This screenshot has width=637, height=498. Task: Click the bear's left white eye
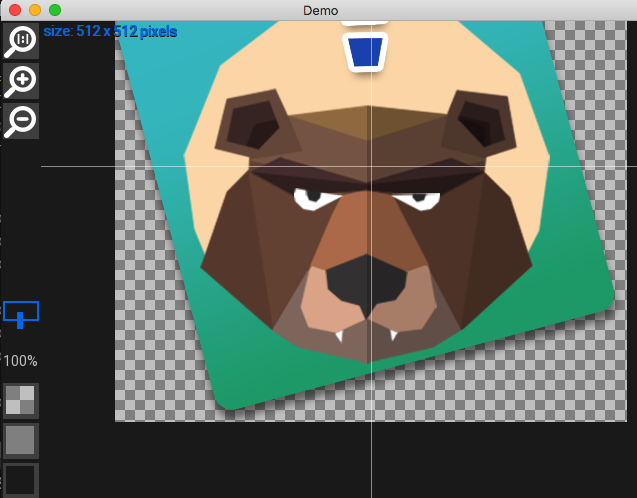tap(317, 197)
